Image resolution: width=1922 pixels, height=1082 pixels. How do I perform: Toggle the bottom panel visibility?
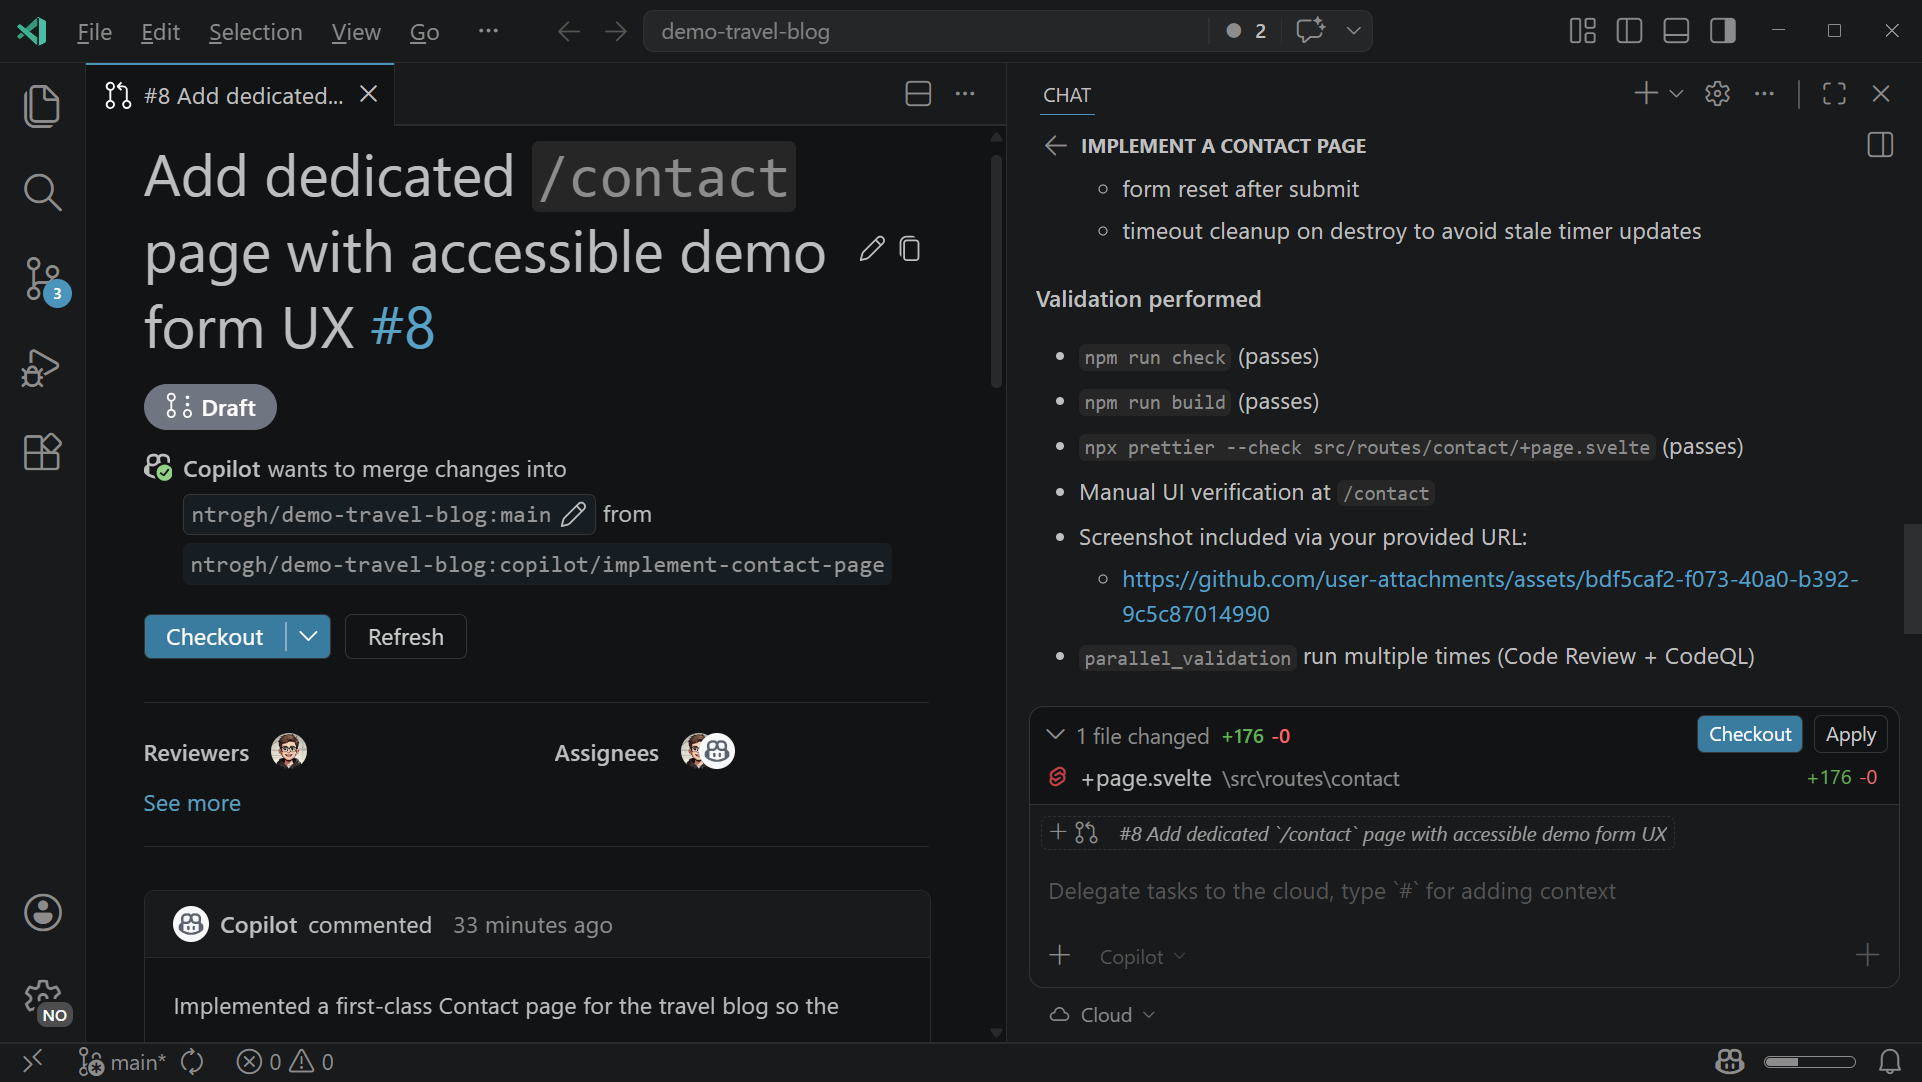(1675, 30)
